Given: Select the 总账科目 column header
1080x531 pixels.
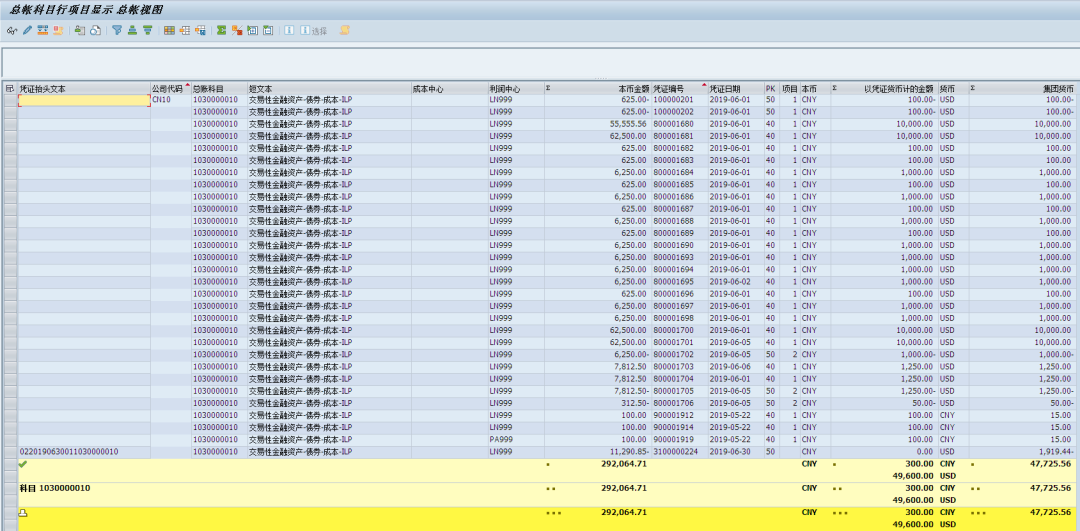Looking at the screenshot, I should [219, 89].
